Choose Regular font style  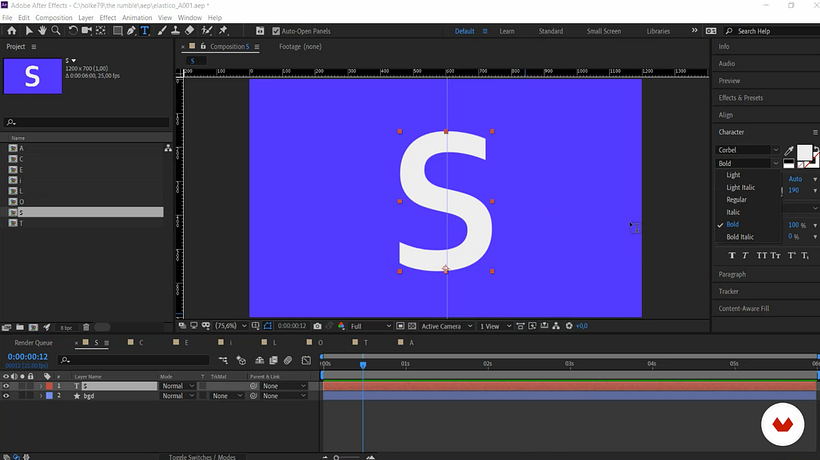coord(736,200)
